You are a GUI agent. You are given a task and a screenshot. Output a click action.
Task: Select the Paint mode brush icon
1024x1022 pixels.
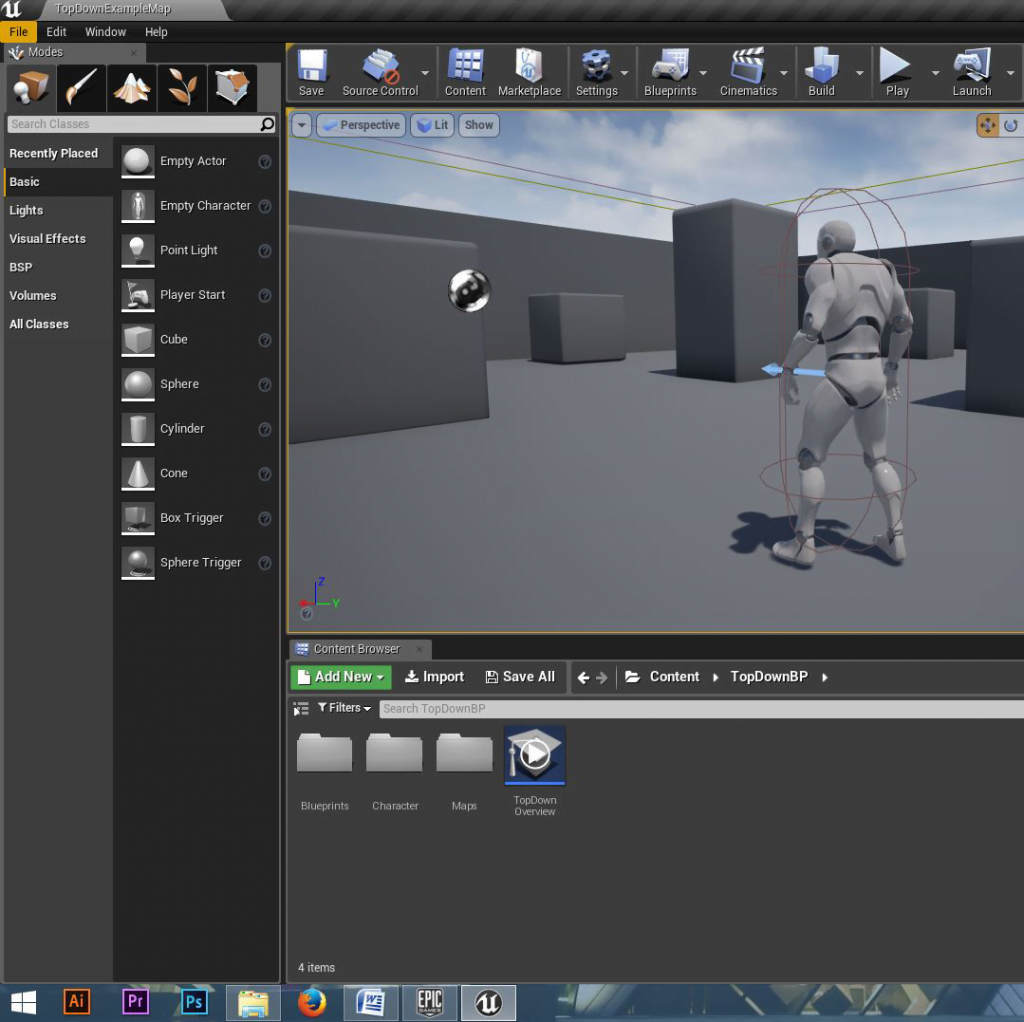click(x=82, y=88)
